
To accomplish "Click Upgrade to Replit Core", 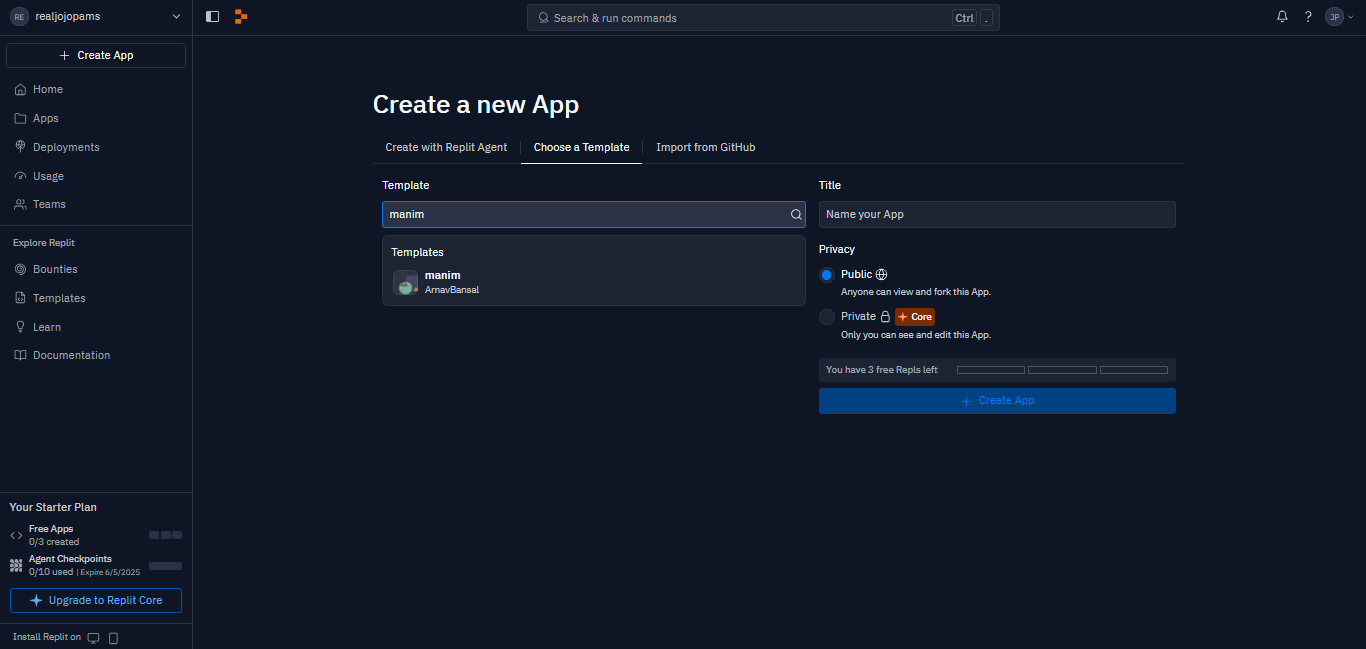I will click(x=95, y=600).
